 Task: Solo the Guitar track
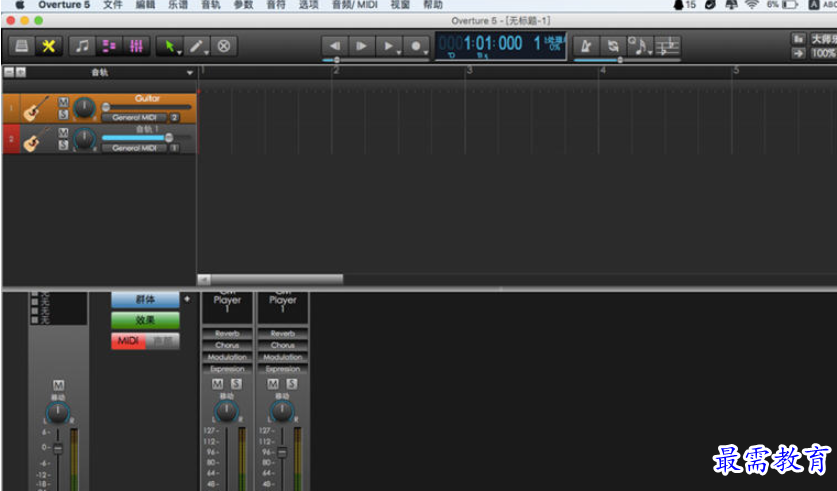point(63,114)
